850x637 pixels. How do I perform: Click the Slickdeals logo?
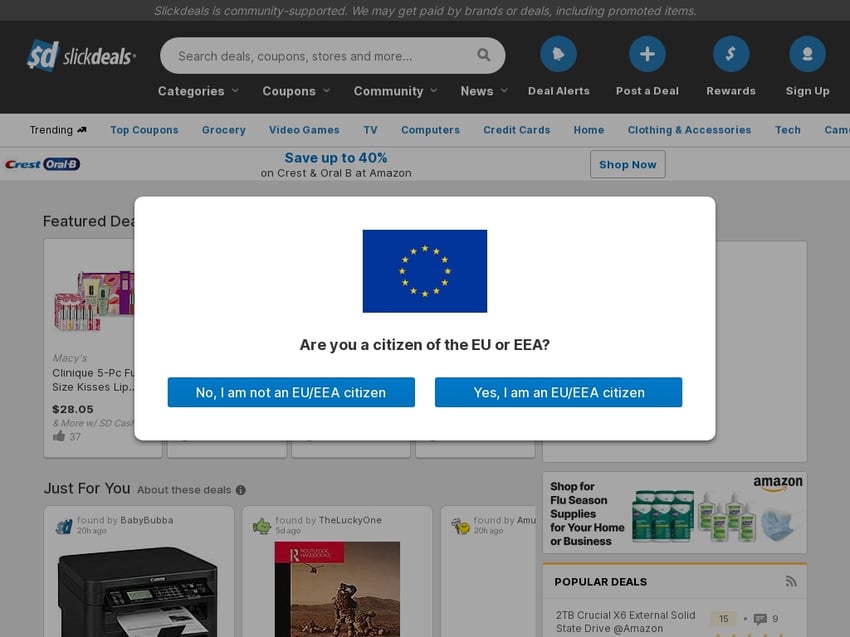coord(80,56)
